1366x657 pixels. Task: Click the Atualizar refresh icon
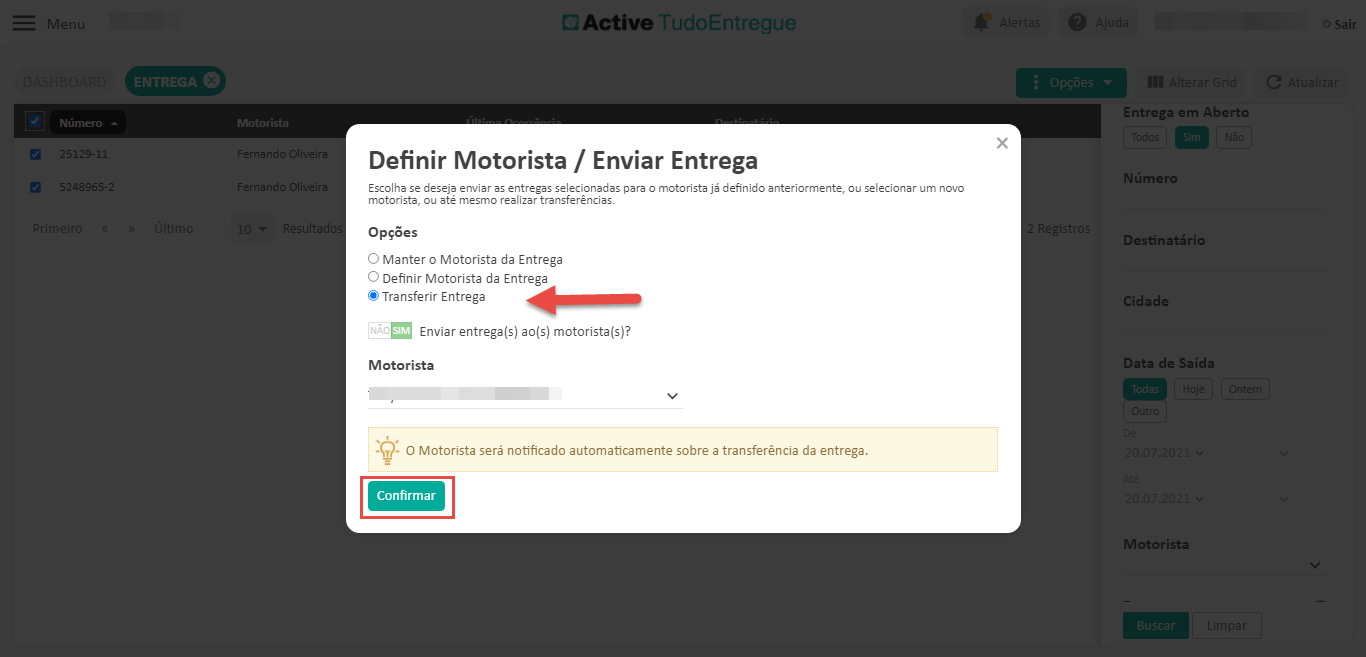point(1274,82)
